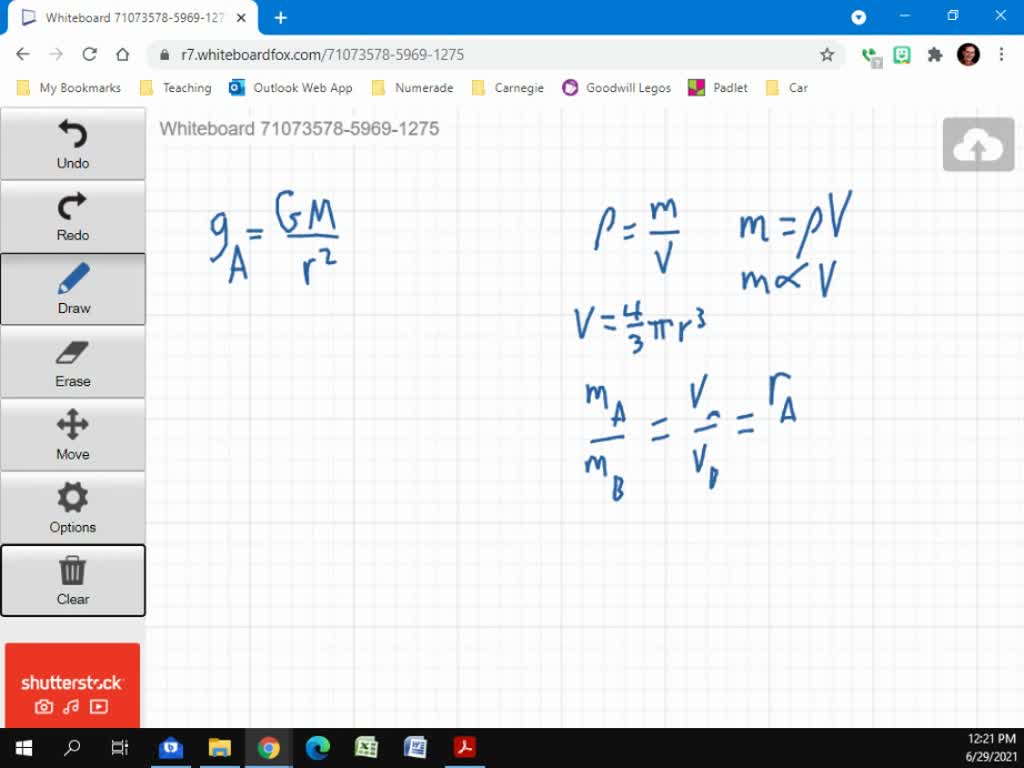Open the Teaching bookmarks folder

[x=176, y=88]
